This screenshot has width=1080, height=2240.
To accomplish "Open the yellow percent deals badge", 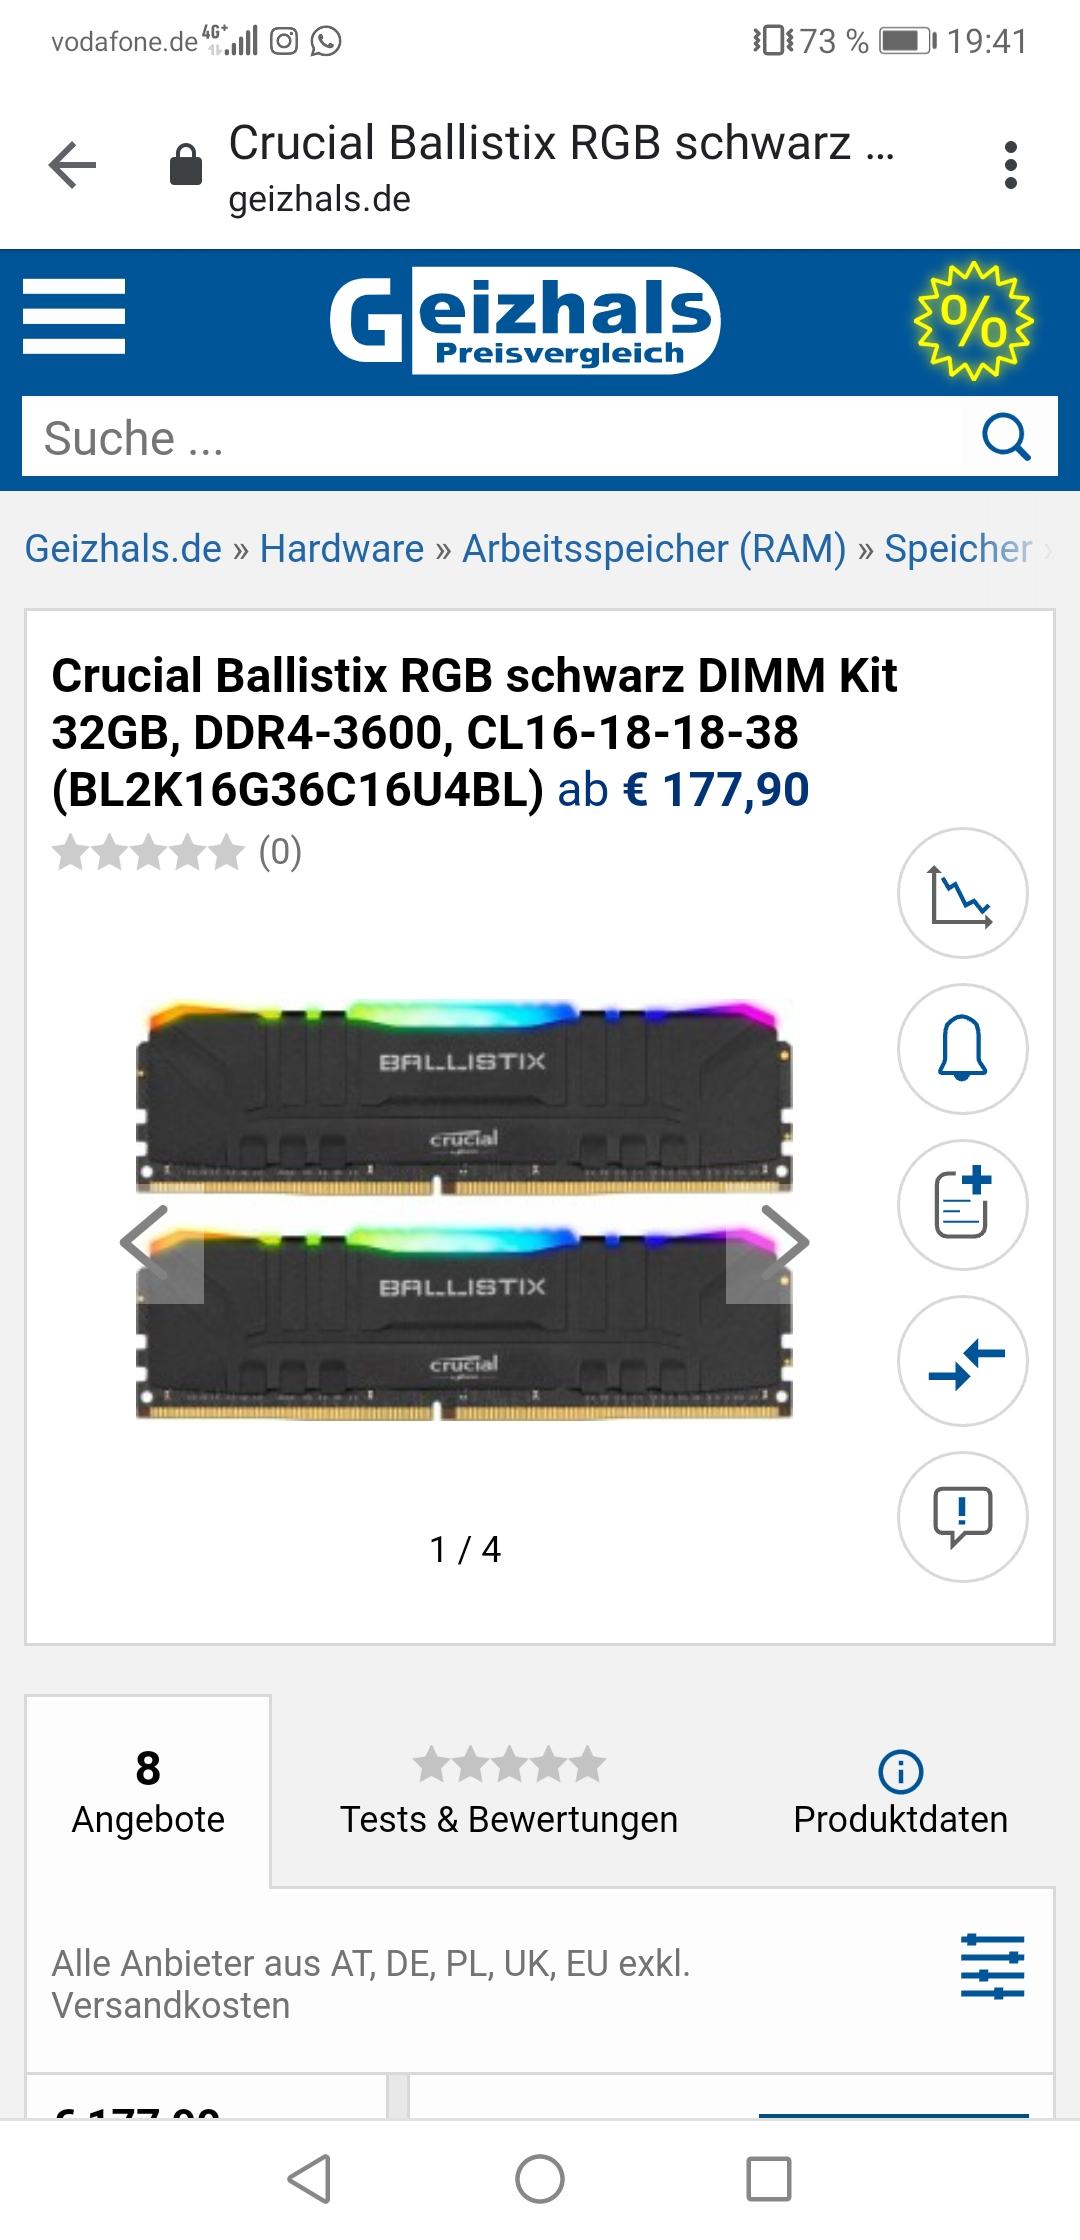I will point(973,320).
